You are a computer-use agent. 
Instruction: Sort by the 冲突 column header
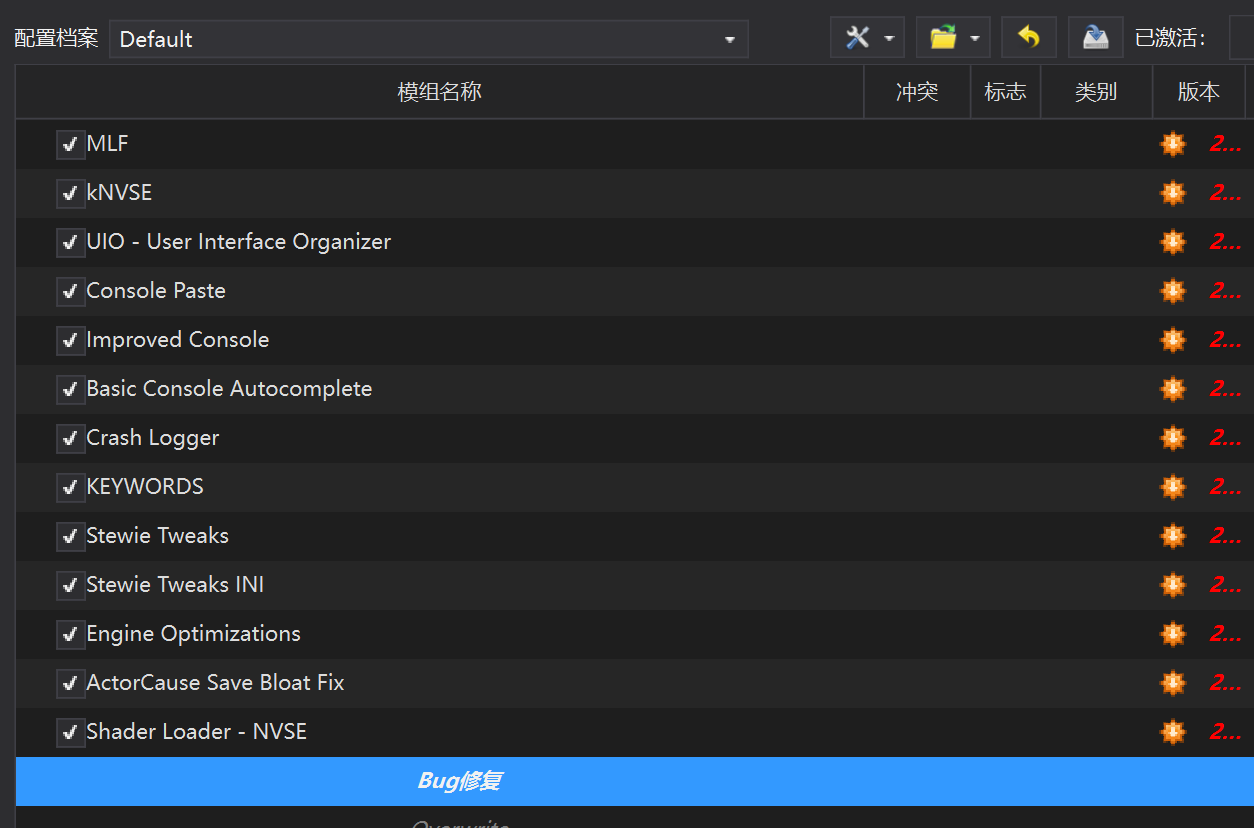point(916,92)
